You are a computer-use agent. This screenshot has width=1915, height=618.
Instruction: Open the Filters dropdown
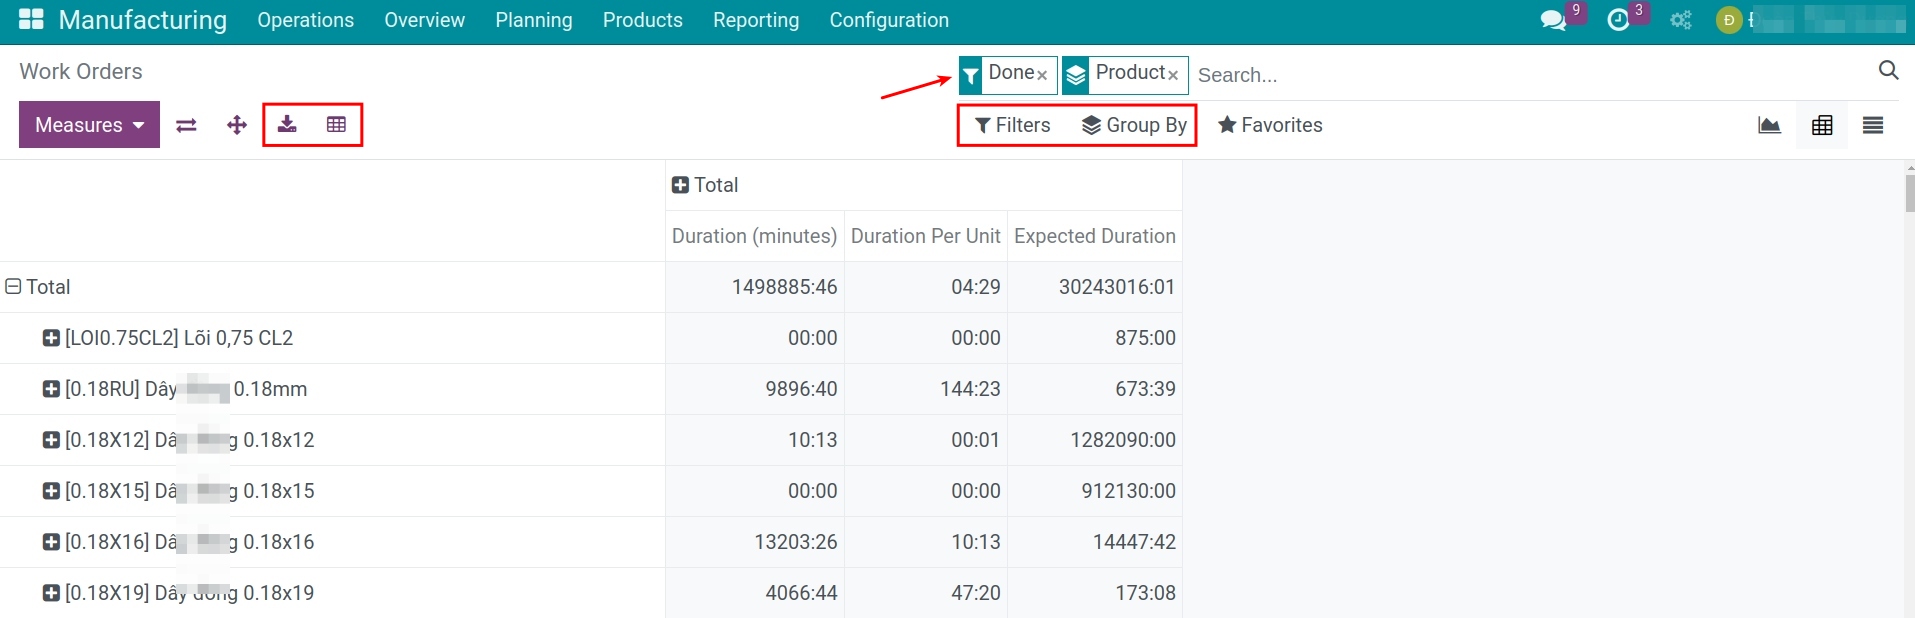click(x=1012, y=125)
